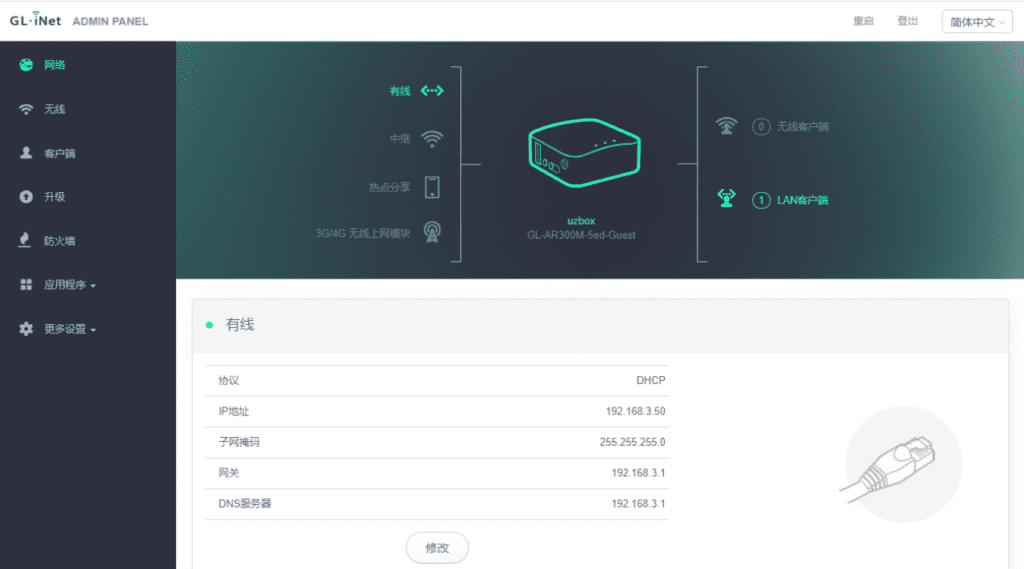The width and height of the screenshot is (1024, 569).
Task: Click the wired connection arrows icon
Action: pos(432,91)
